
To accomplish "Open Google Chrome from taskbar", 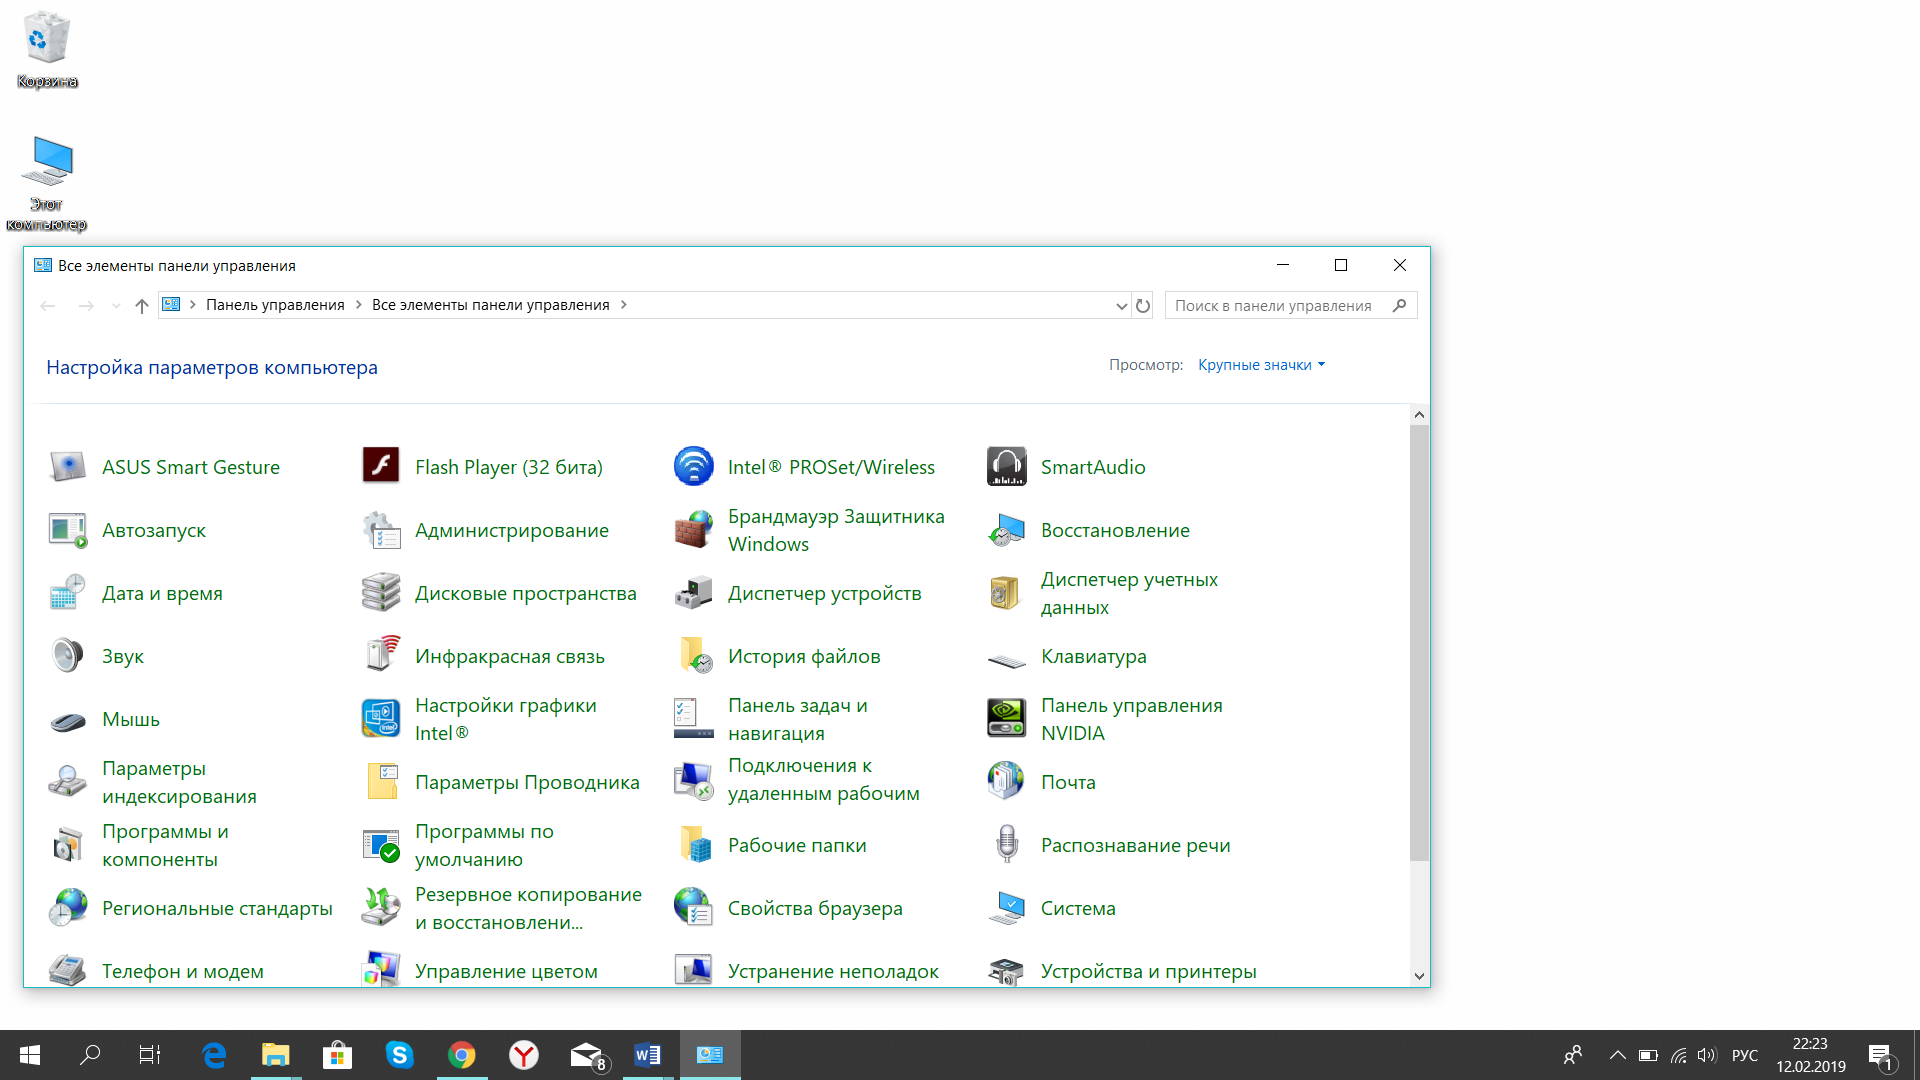I will point(462,1055).
